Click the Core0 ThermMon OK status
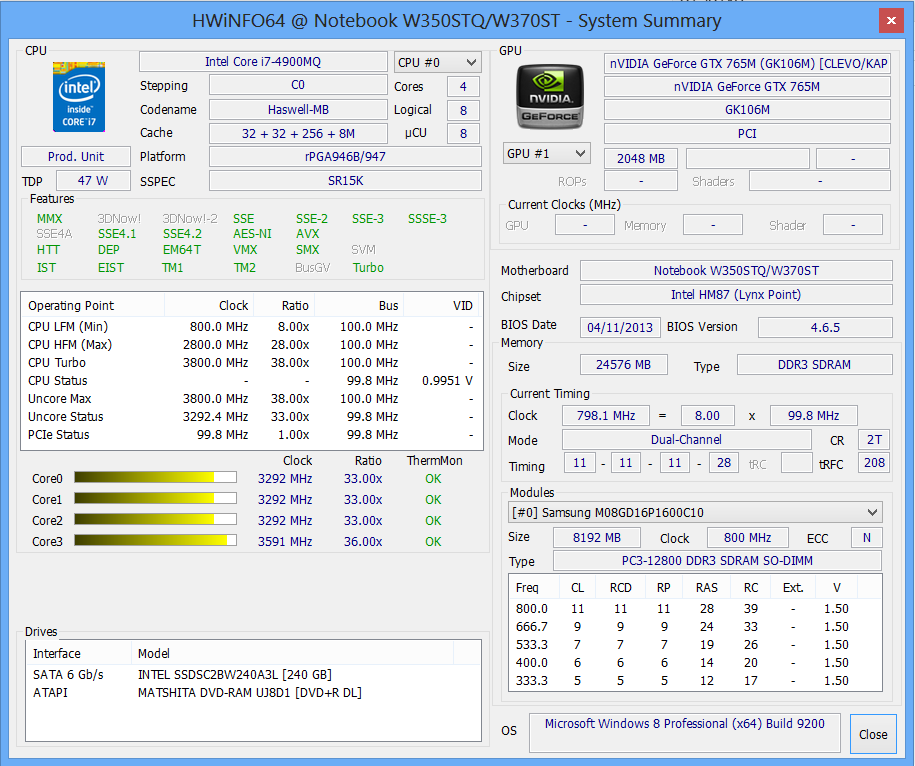 tap(433, 478)
